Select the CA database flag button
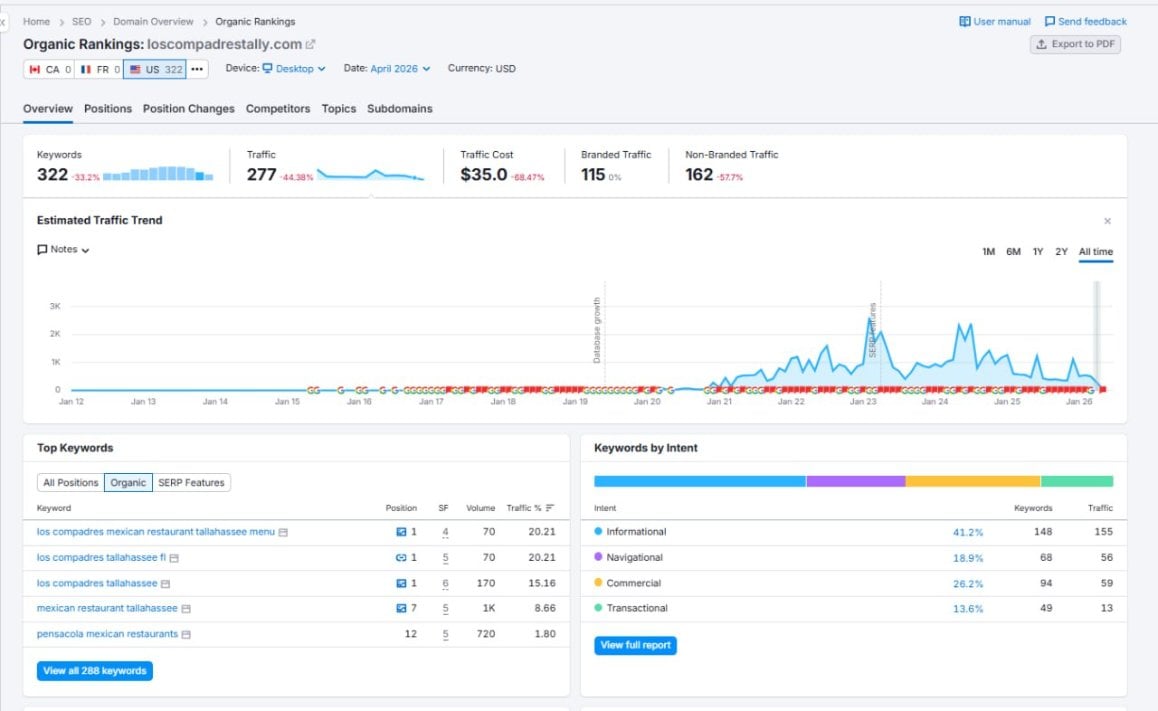The width and height of the screenshot is (1158, 711). tap(49, 69)
